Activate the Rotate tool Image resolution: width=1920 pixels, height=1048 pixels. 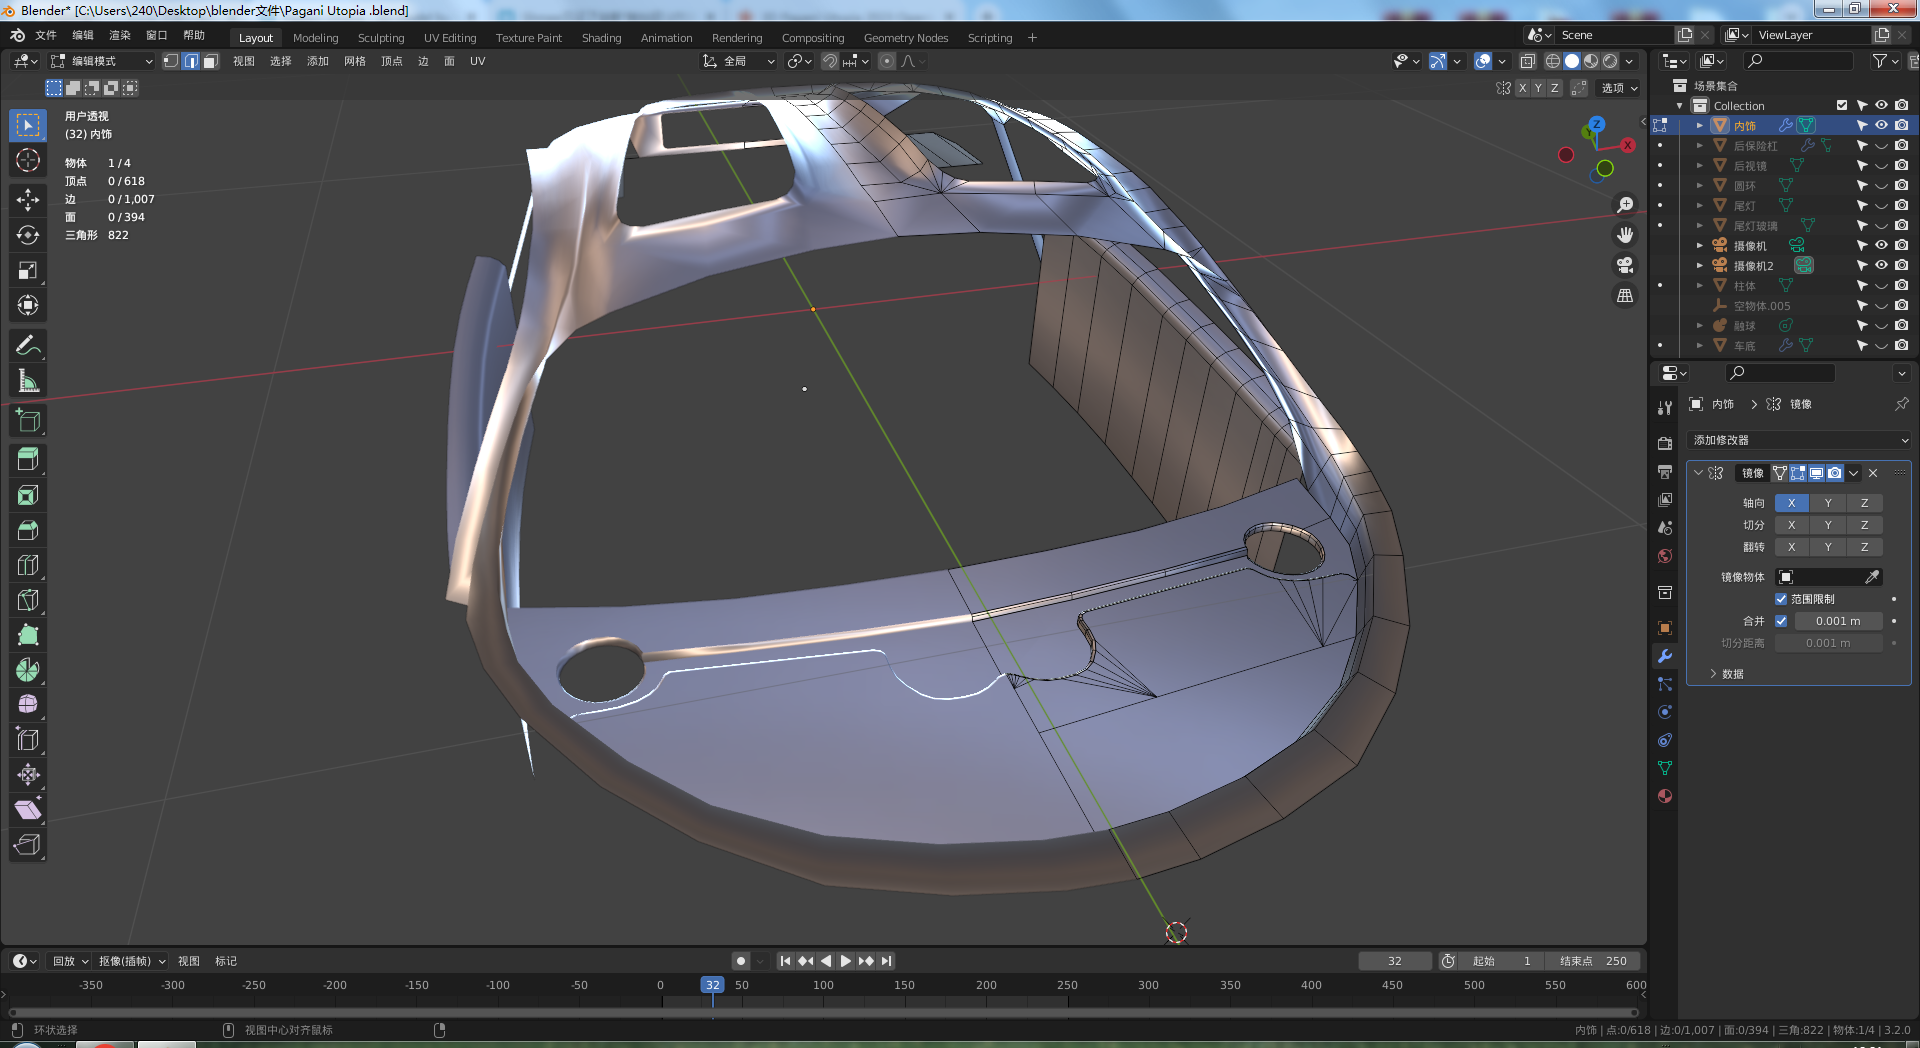click(28, 235)
